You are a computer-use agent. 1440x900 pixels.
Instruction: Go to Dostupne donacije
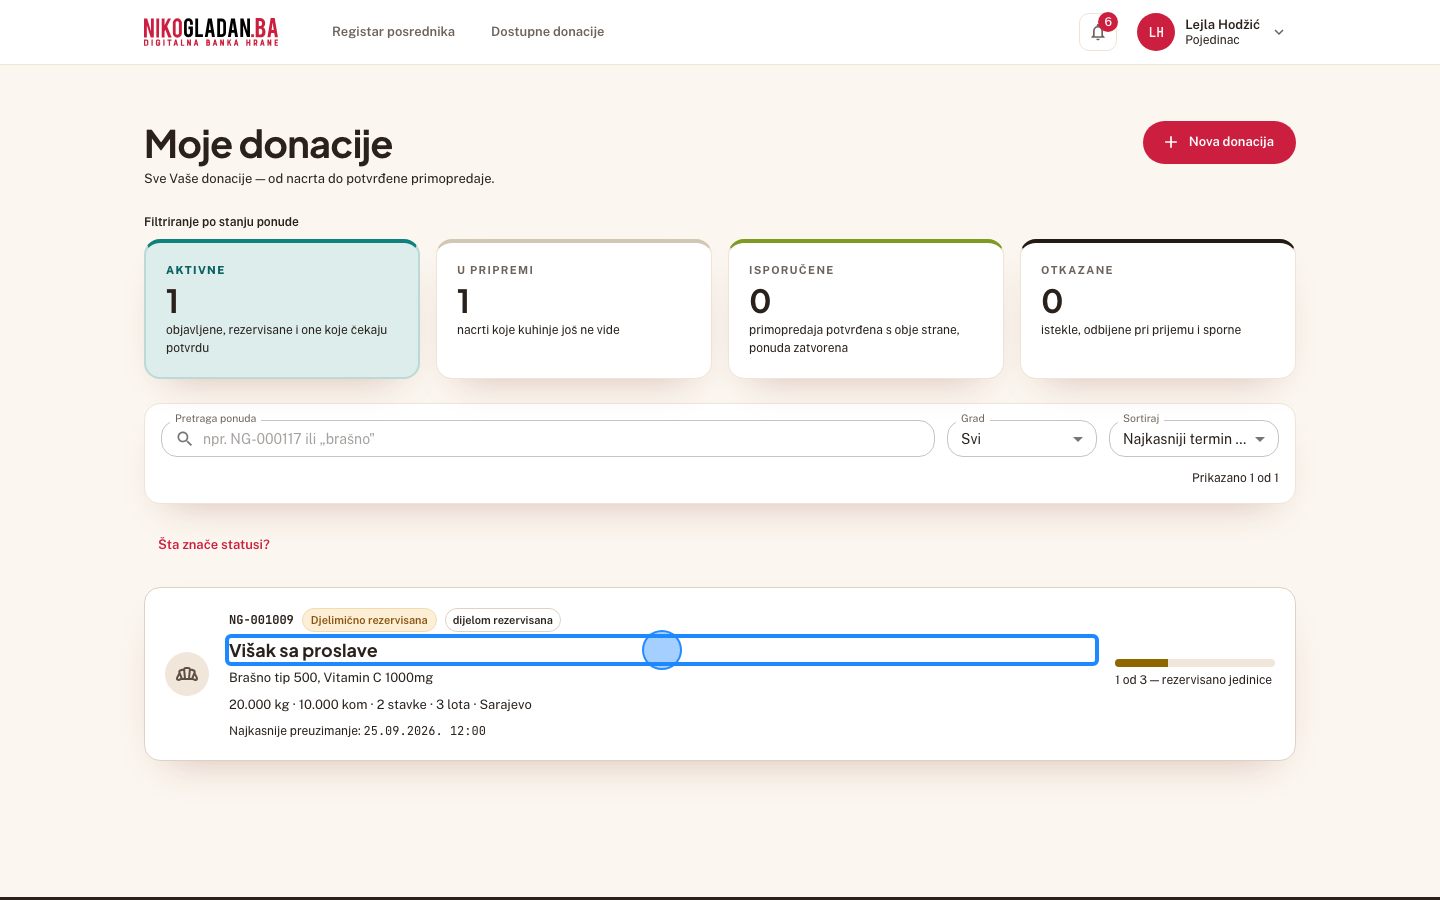pyautogui.click(x=547, y=32)
